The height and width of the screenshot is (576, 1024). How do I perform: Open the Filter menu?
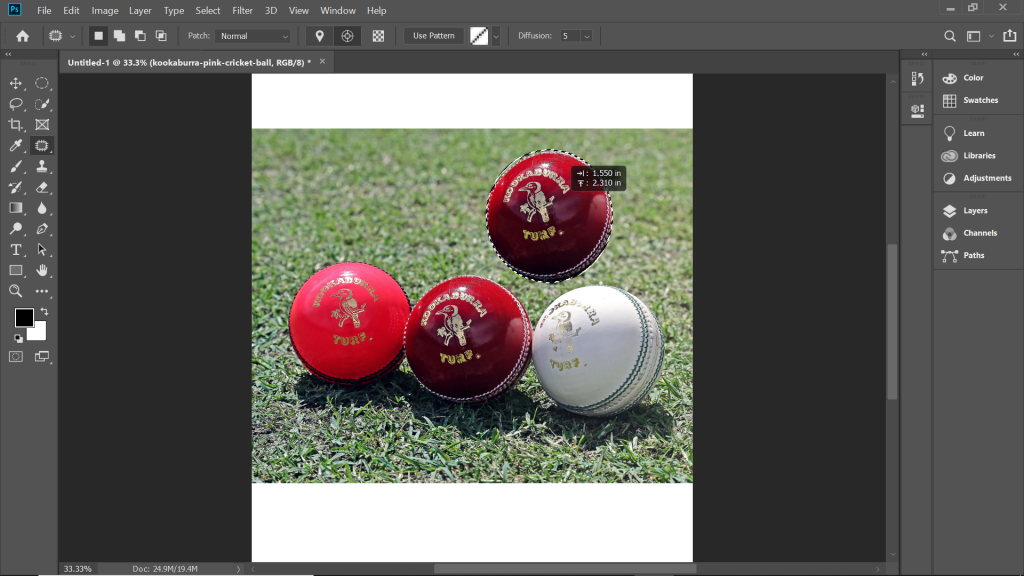click(x=242, y=10)
